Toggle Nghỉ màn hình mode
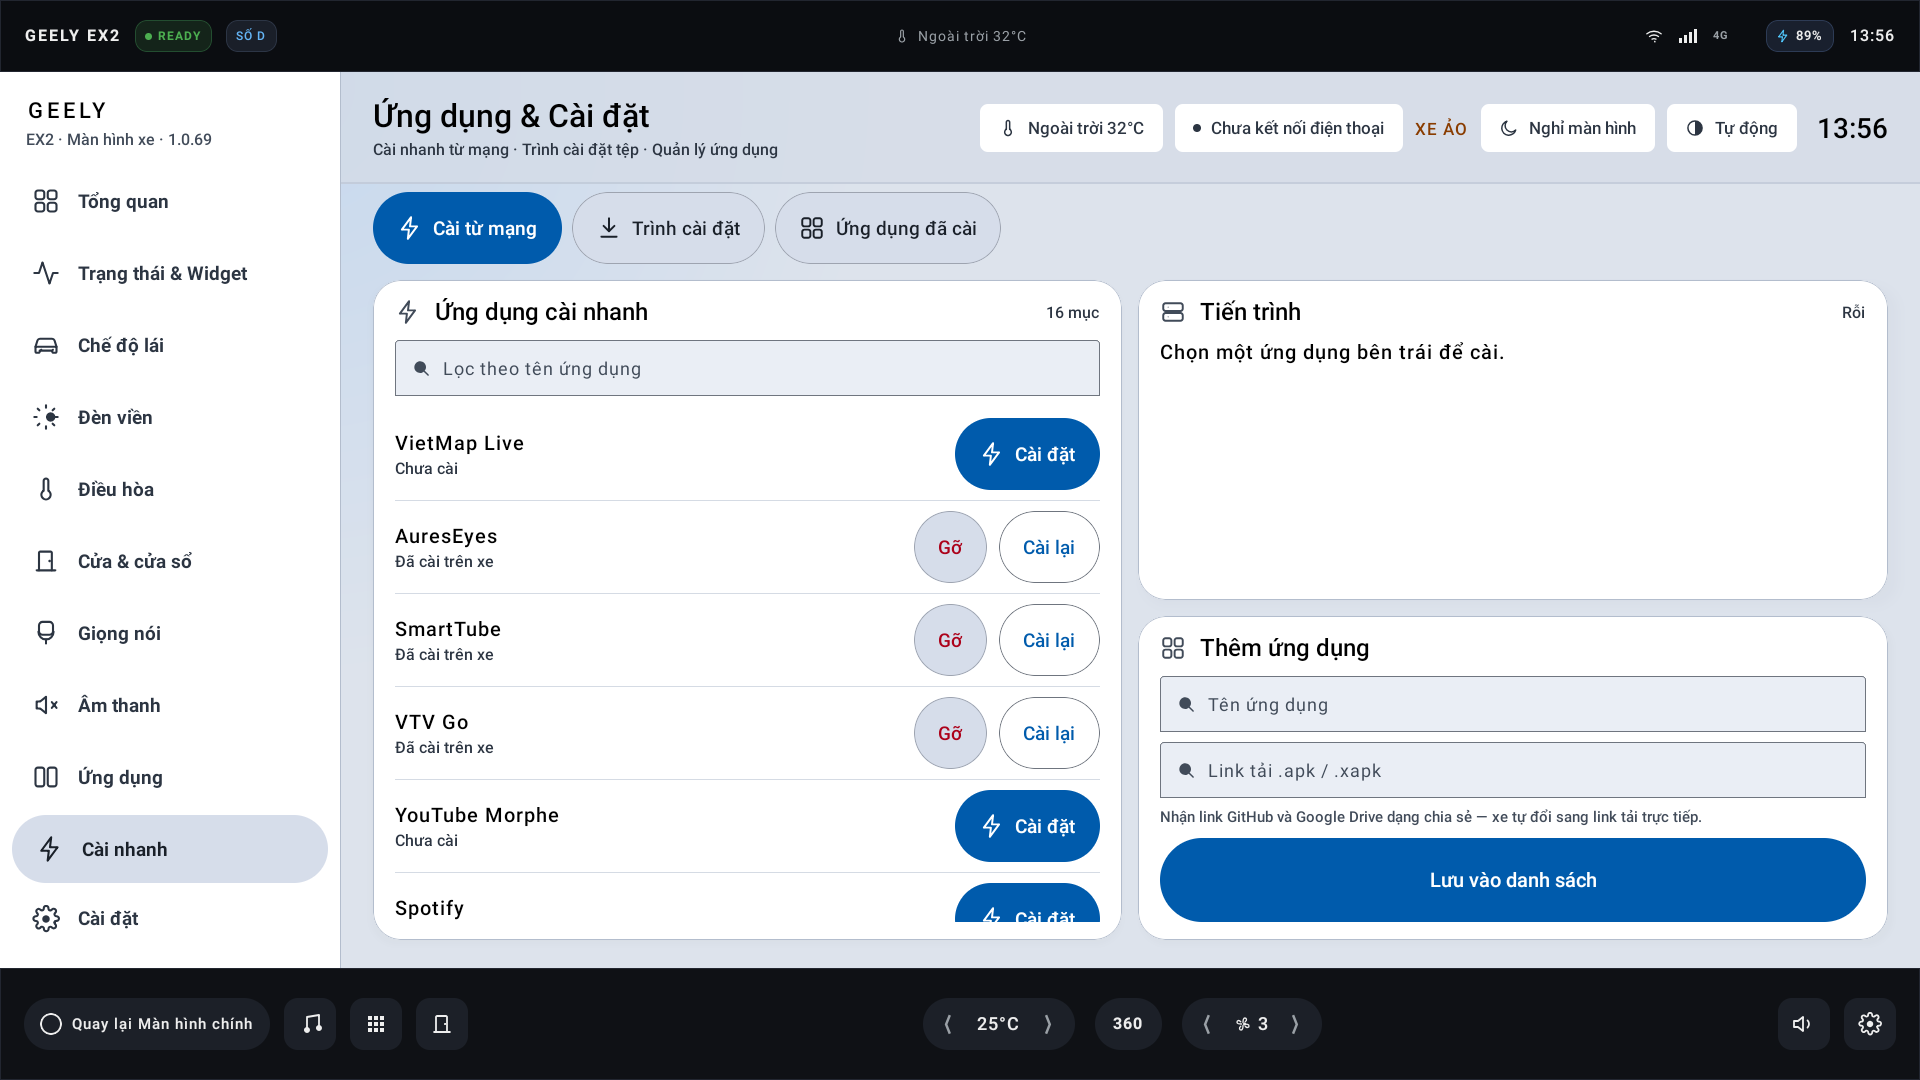The image size is (1920, 1080). pyautogui.click(x=1567, y=128)
